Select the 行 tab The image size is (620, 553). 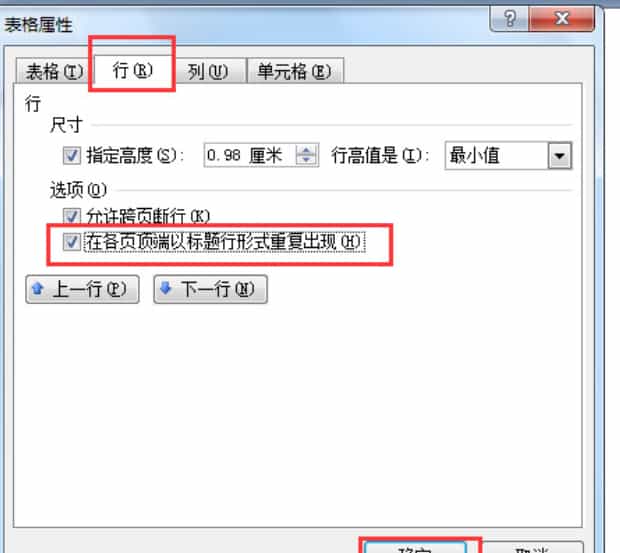(132, 70)
